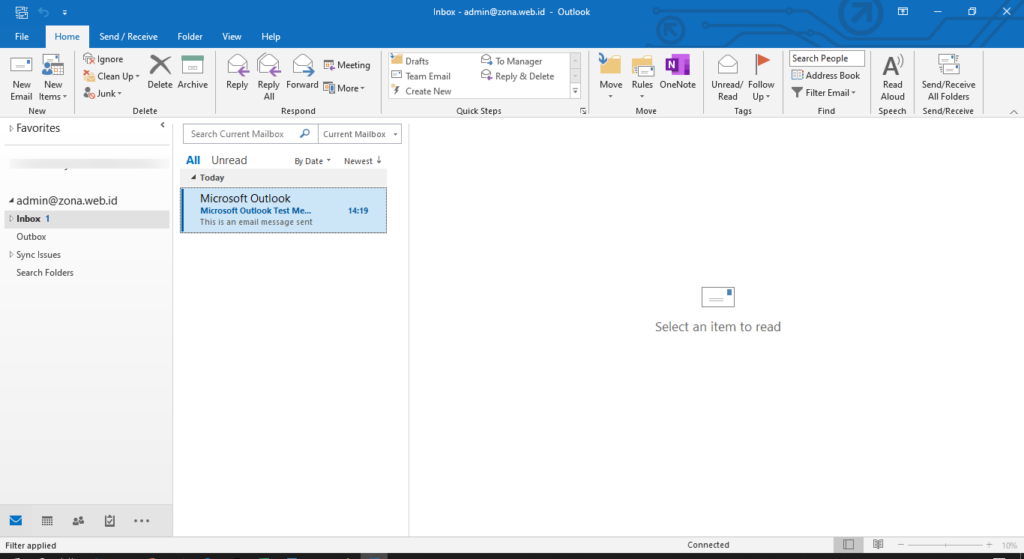This screenshot has height=559, width=1024.
Task: Open the Current Mailbox dropdown
Action: [x=360, y=134]
